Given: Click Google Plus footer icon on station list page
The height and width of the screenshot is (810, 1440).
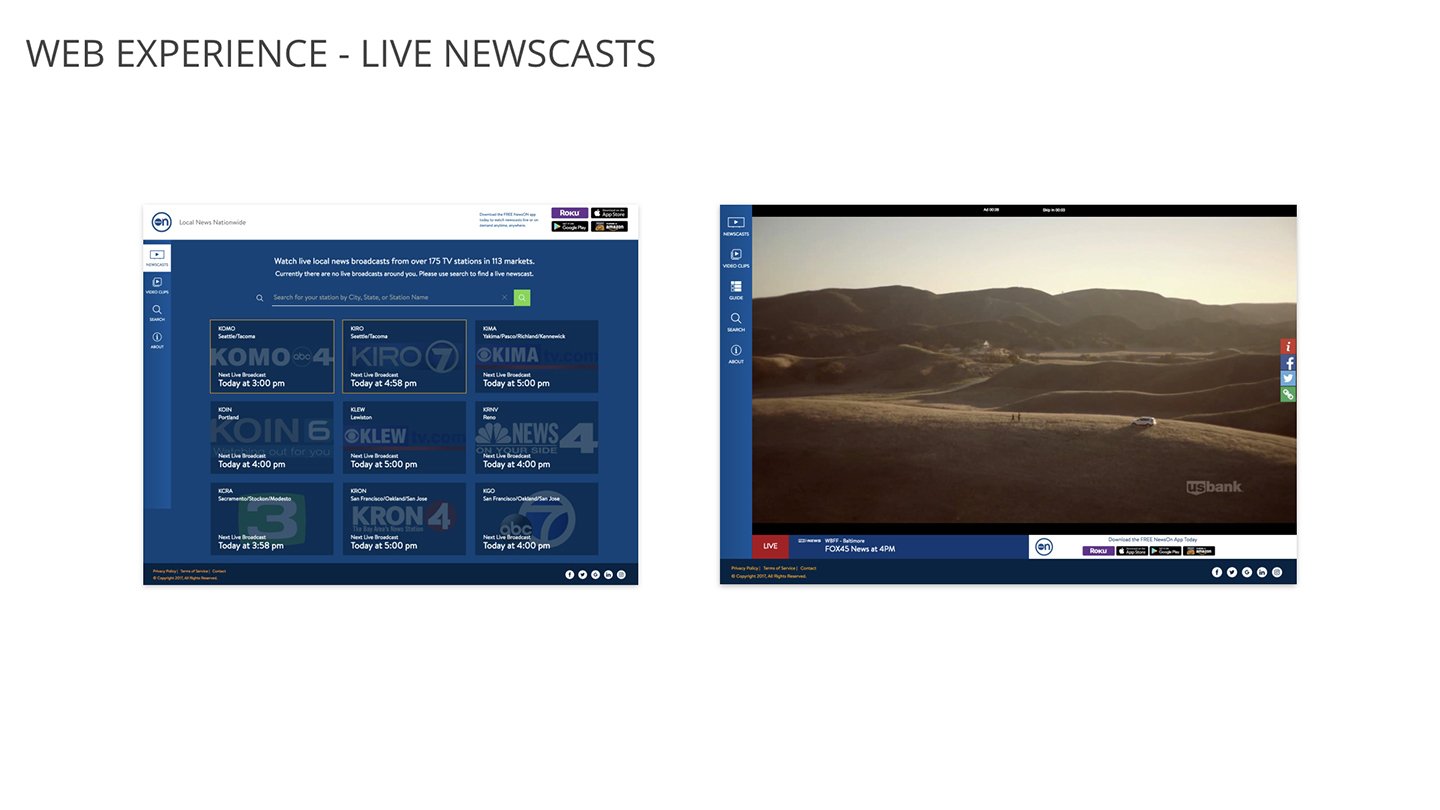Looking at the screenshot, I should pyautogui.click(x=595, y=574).
